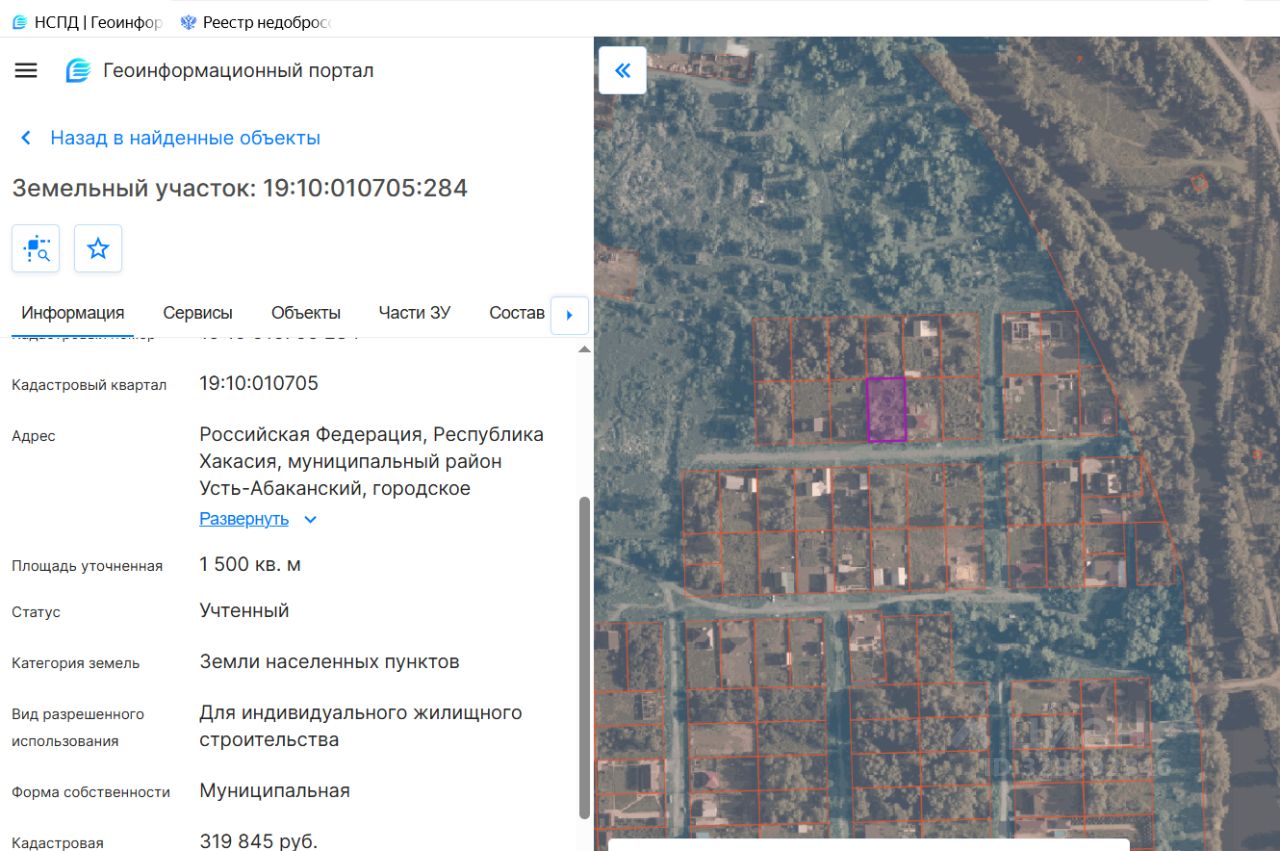This screenshot has width=1280, height=851.
Task: Click scrollbar up arrow in info panel
Action: [585, 350]
